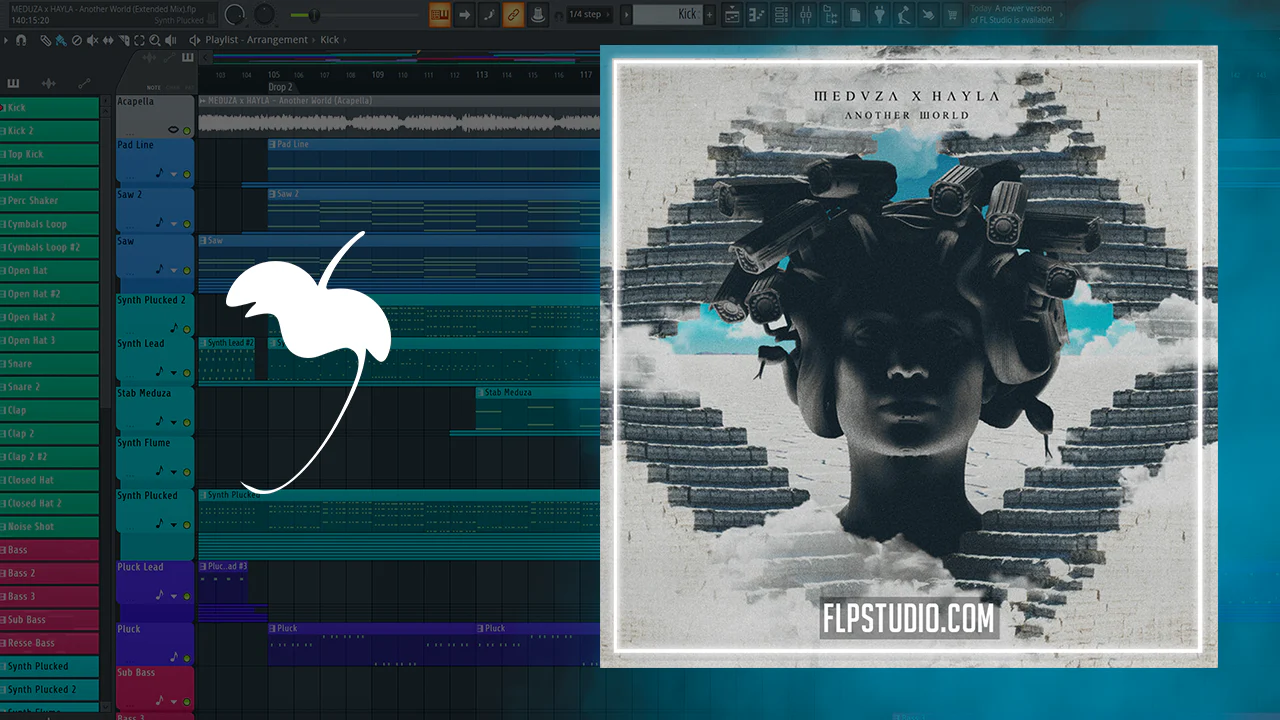Select the Top Kick pattern
This screenshot has height=720, width=1280.
click(x=50, y=154)
